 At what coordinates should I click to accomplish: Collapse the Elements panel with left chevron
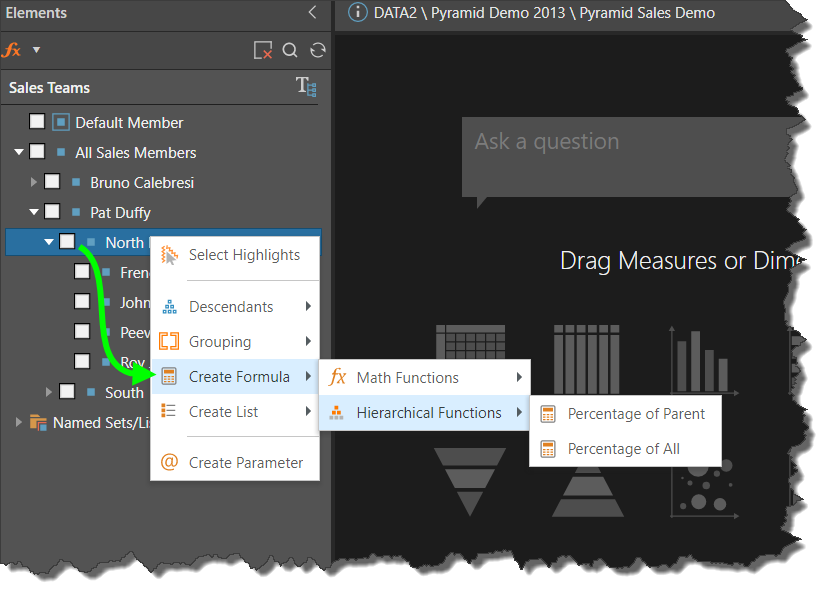pos(312,13)
